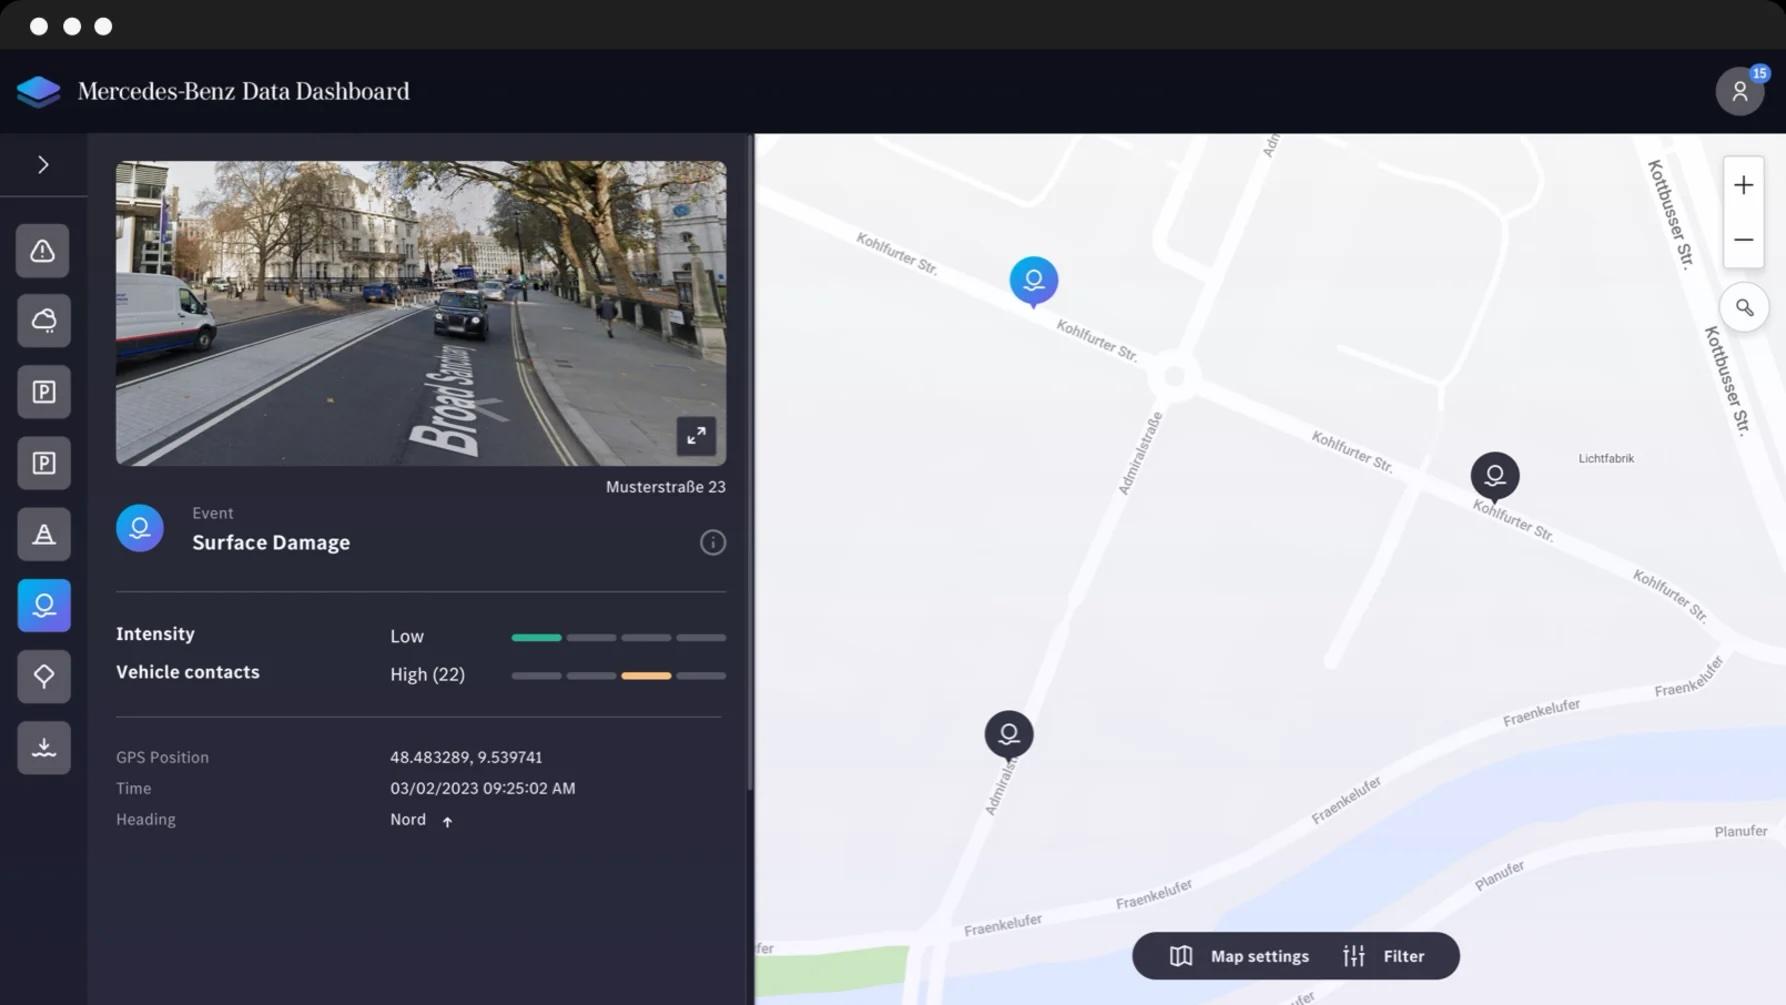The height and width of the screenshot is (1005, 1786).
Task: Select the dark pin near Admiralstraße
Action: (1009, 733)
